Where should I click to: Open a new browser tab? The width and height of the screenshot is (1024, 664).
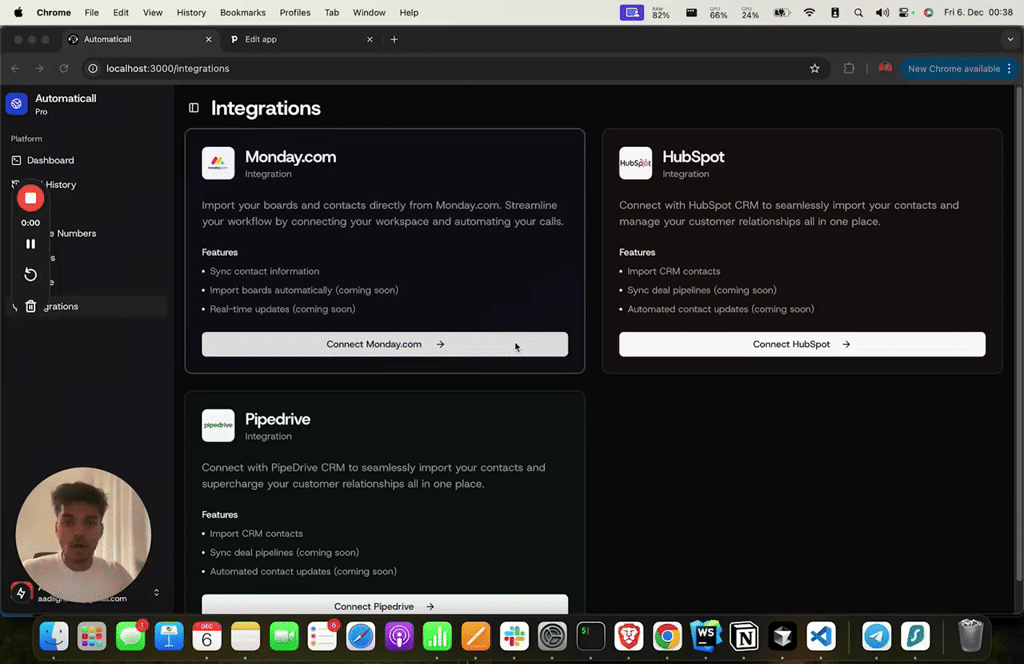[394, 39]
